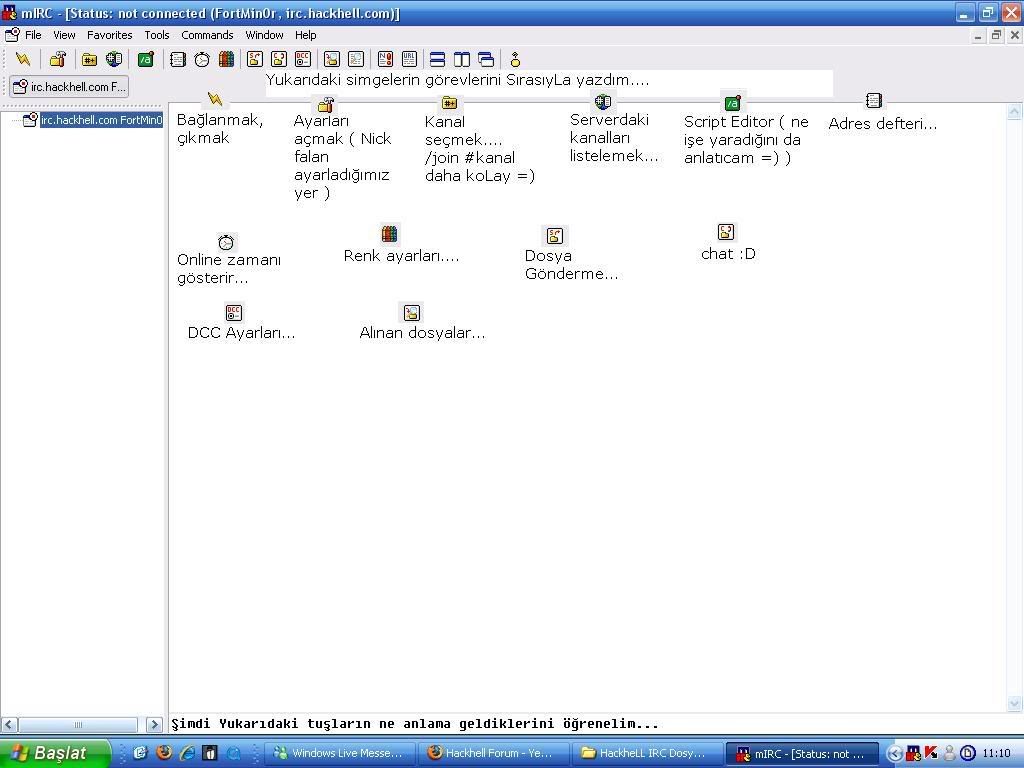Click the DCC Send file icon

click(255, 59)
